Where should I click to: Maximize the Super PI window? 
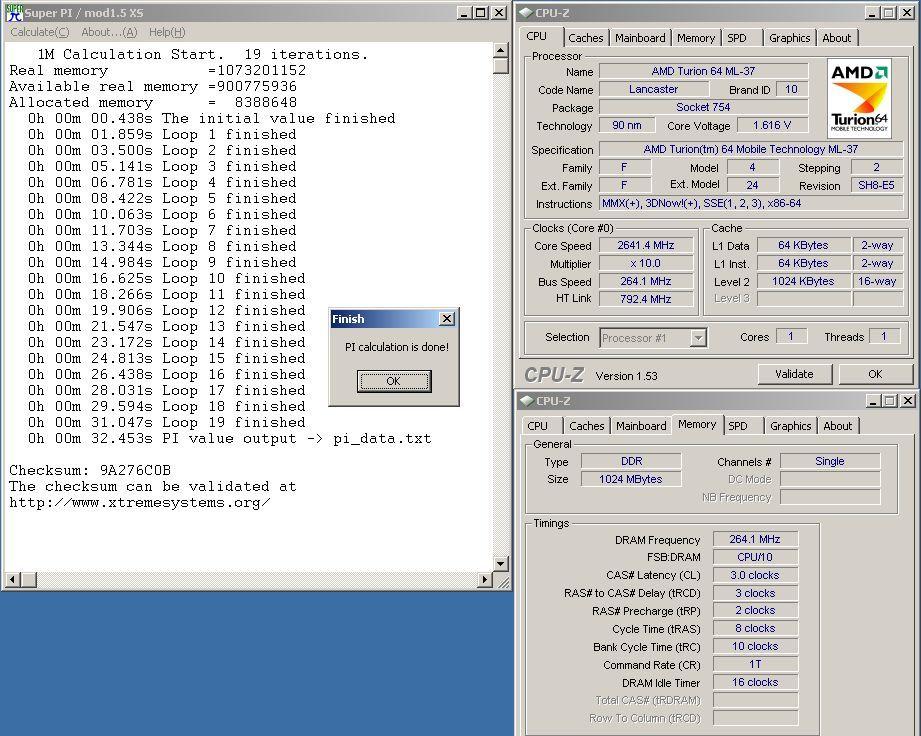[480, 13]
